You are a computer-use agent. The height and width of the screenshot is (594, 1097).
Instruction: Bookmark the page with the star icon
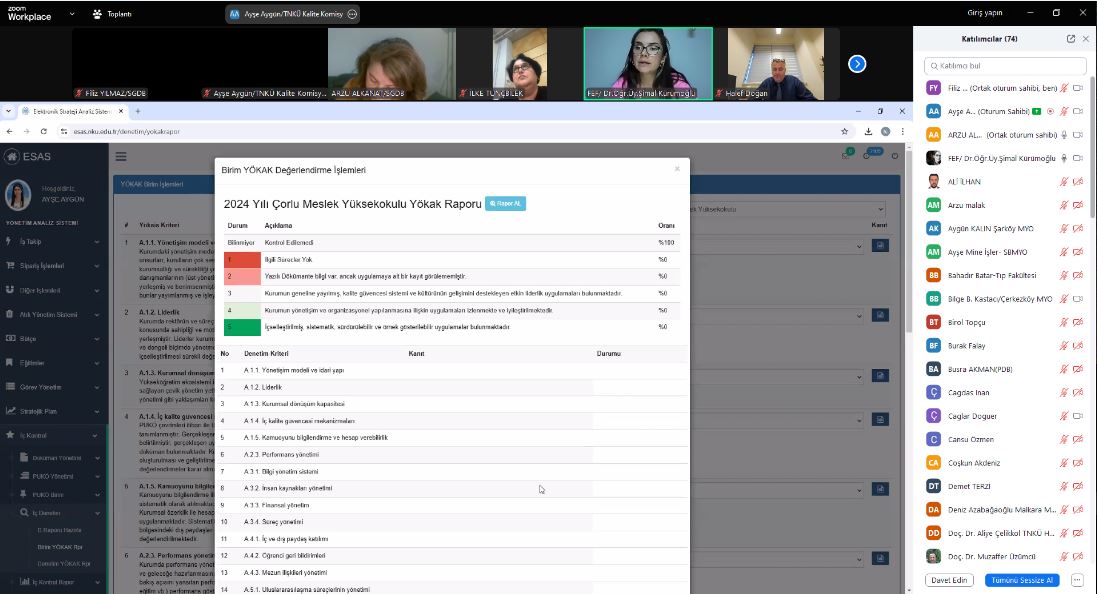[844, 132]
